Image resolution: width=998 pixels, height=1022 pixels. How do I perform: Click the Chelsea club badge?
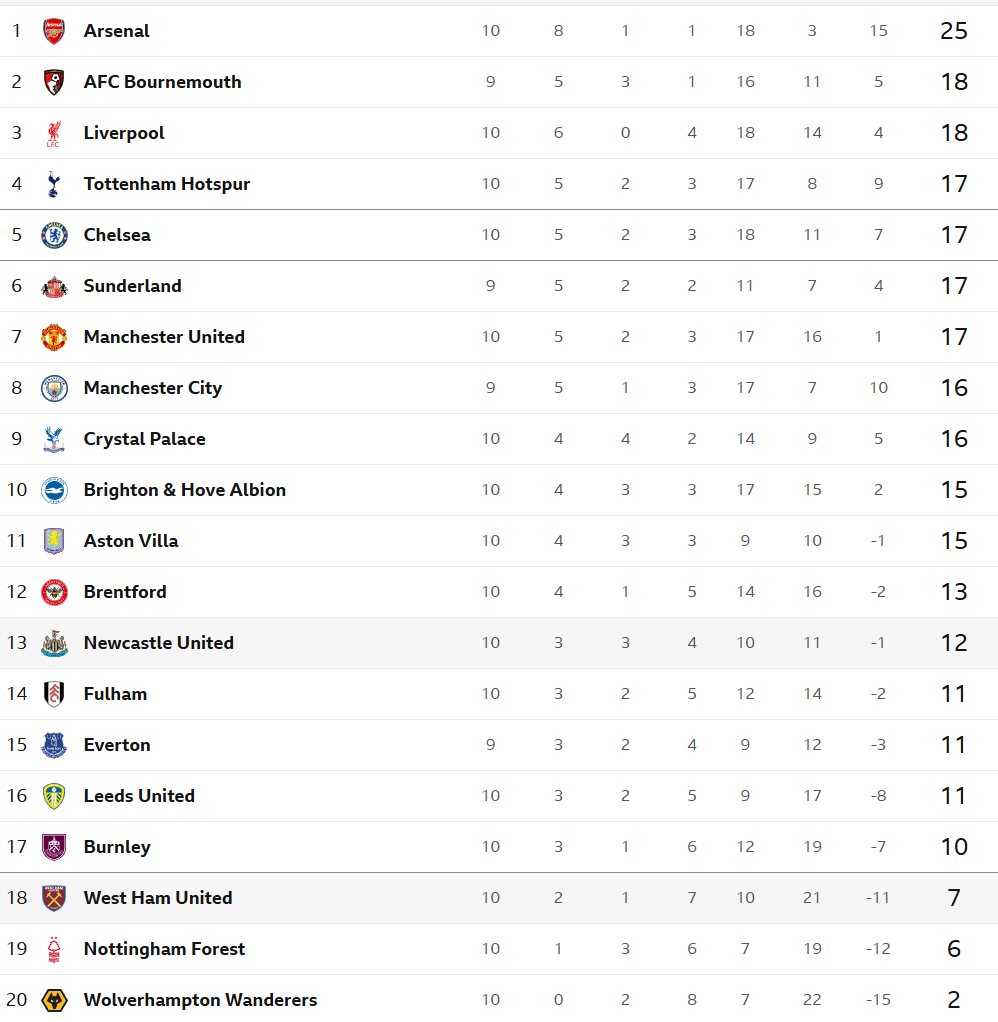(54, 235)
